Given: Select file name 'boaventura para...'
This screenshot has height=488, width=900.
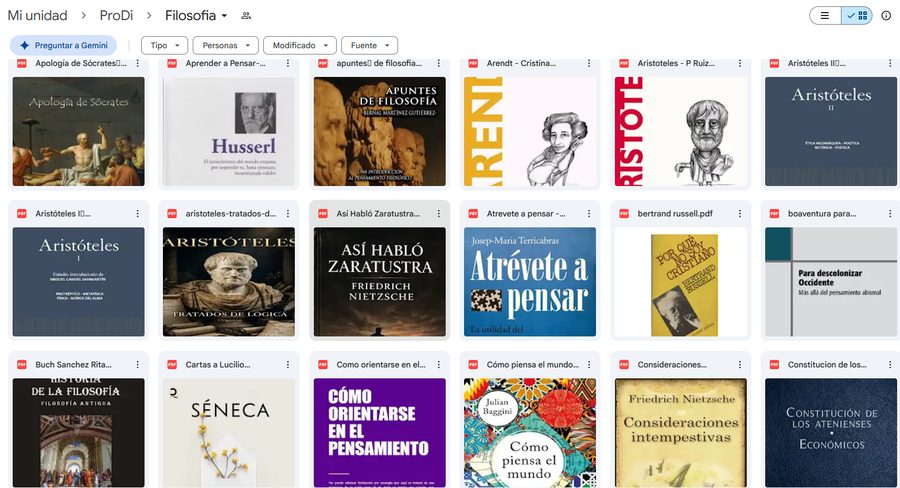Looking at the screenshot, I should pos(822,214).
